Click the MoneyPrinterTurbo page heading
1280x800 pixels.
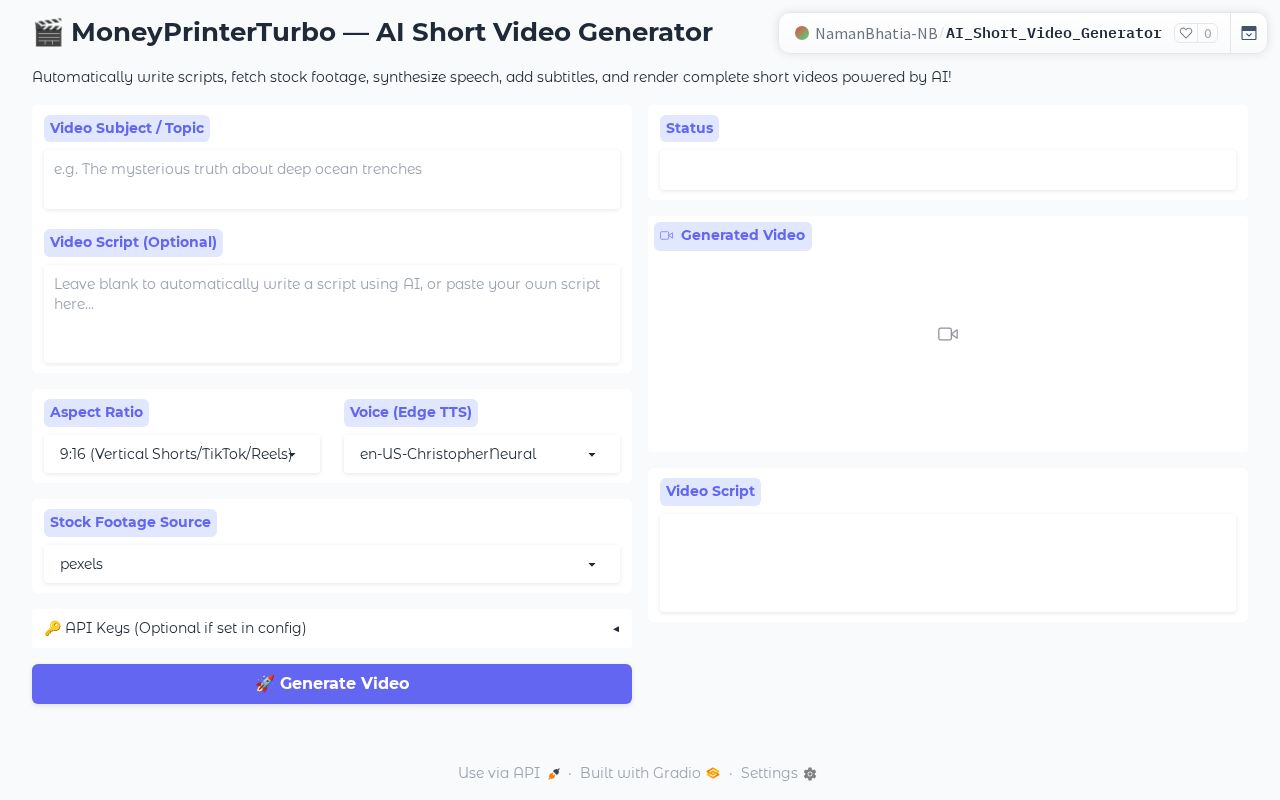click(373, 32)
